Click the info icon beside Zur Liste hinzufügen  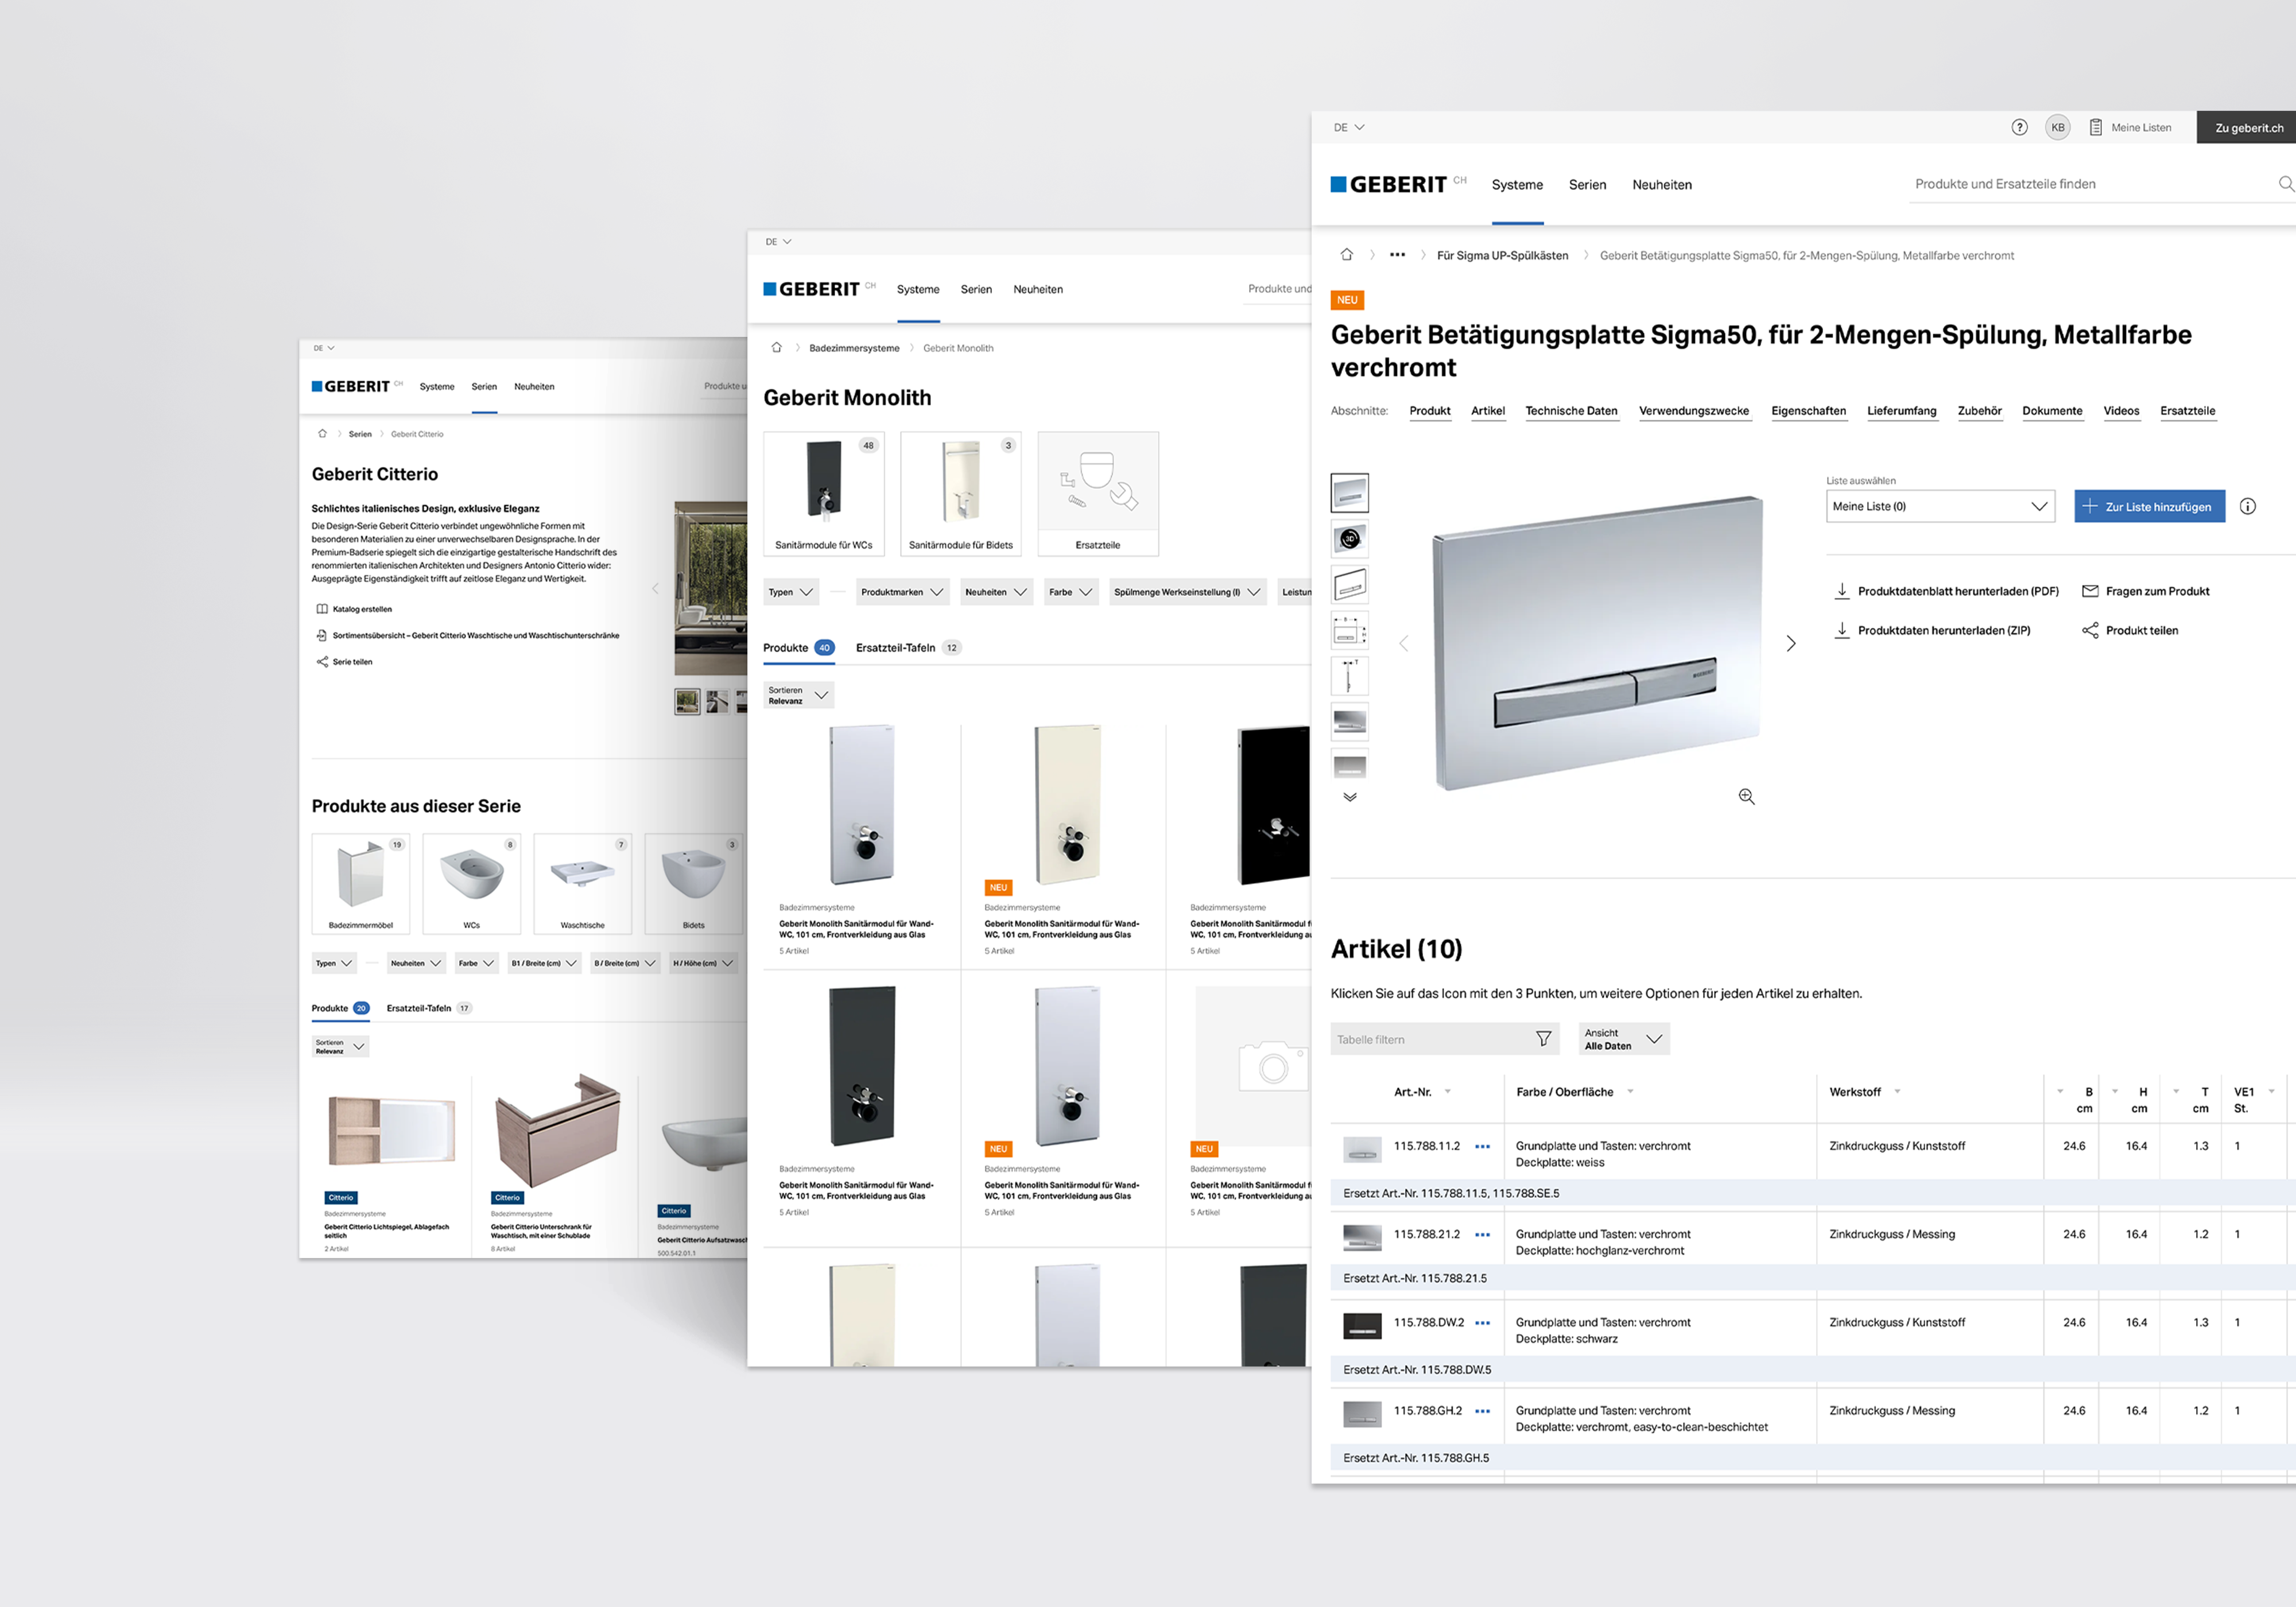click(2247, 506)
